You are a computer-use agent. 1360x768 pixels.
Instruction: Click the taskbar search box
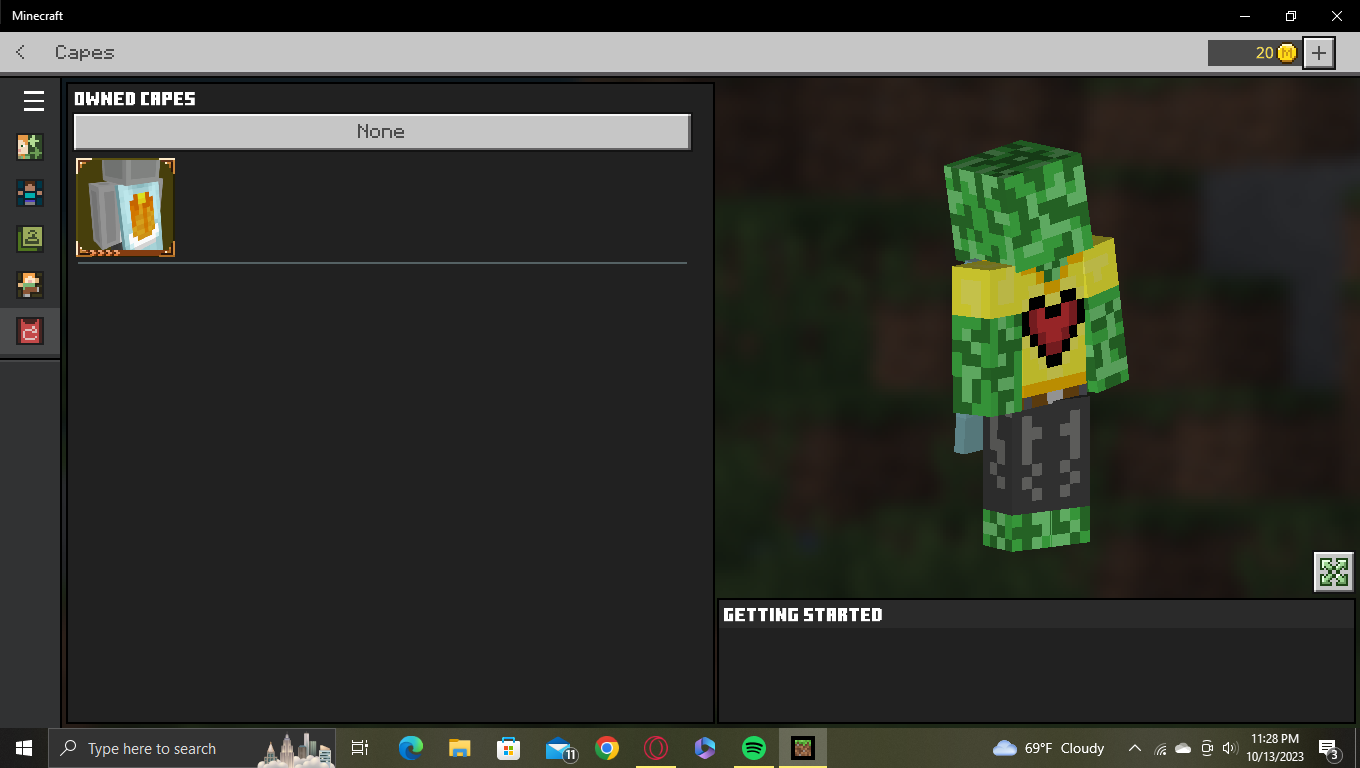click(193, 748)
